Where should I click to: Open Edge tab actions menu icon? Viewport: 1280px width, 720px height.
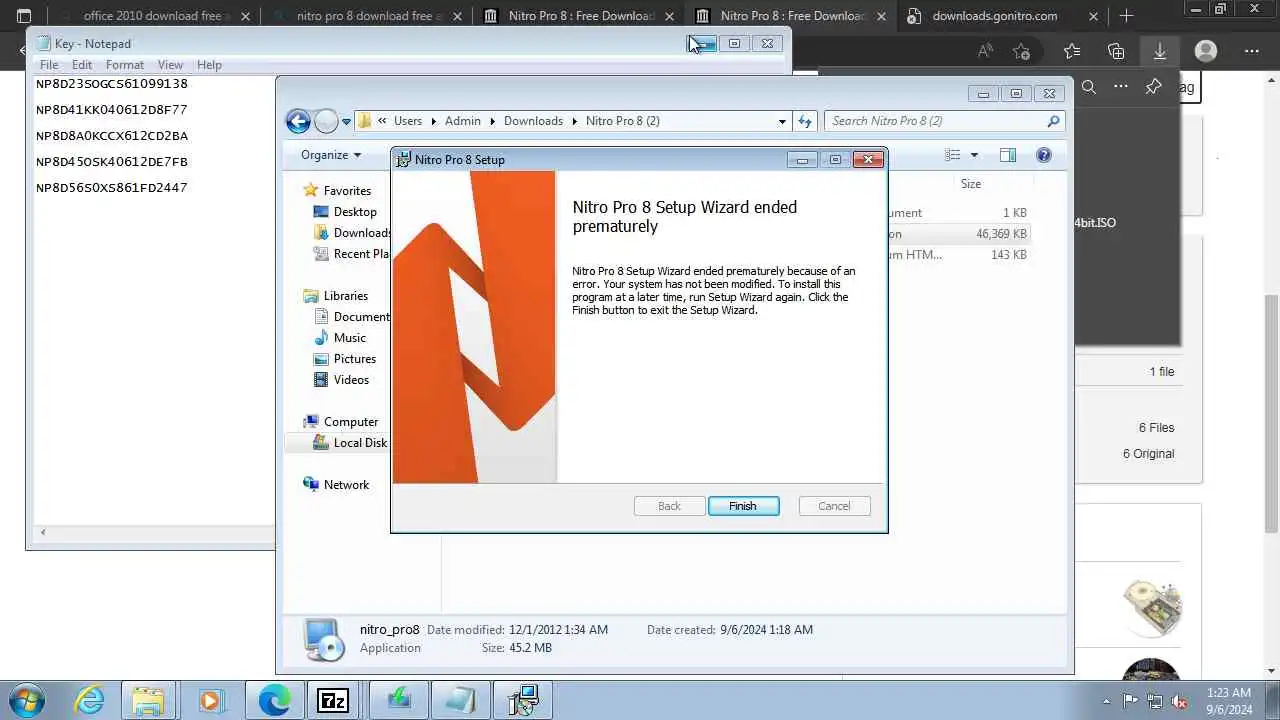tap(24, 16)
